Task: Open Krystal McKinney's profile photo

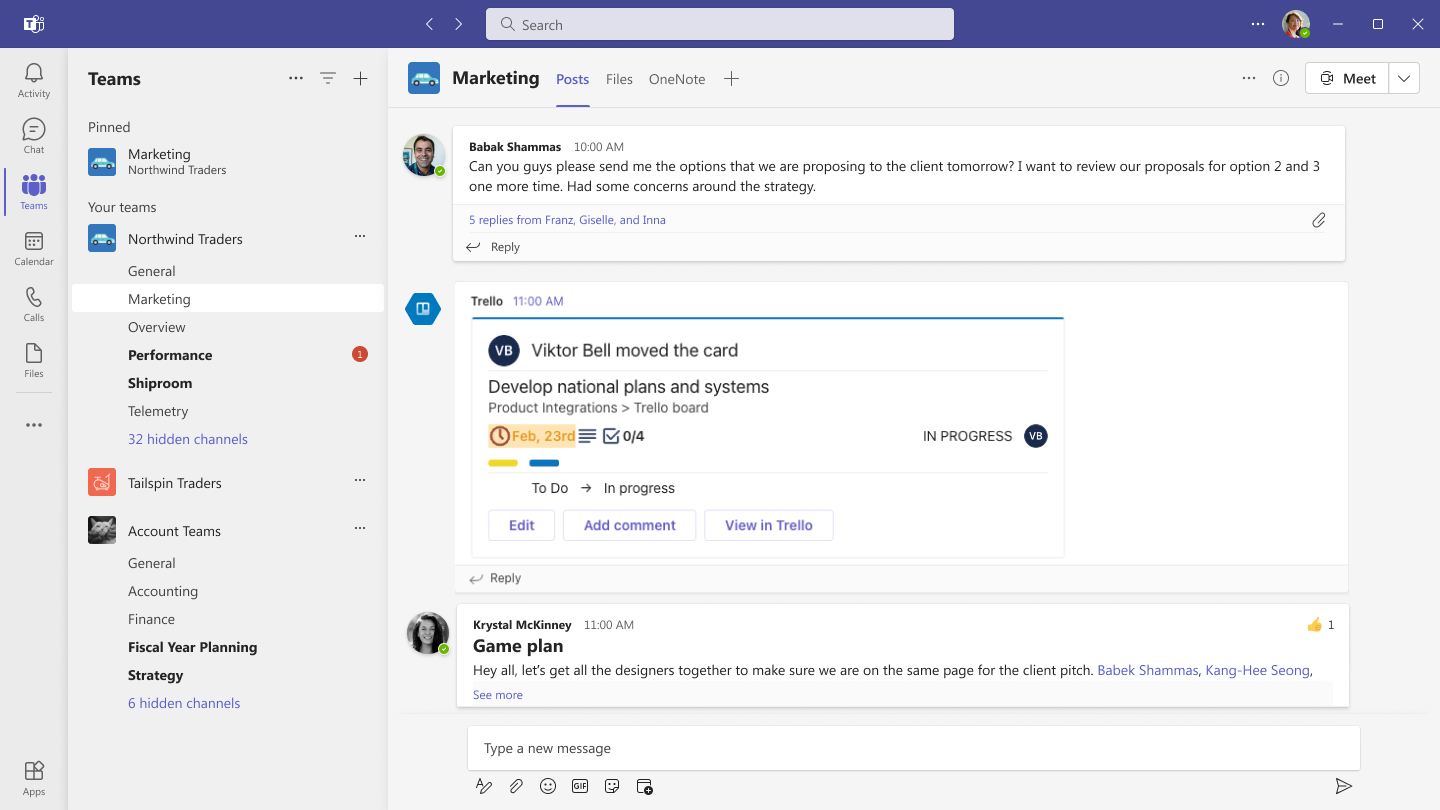Action: click(427, 633)
